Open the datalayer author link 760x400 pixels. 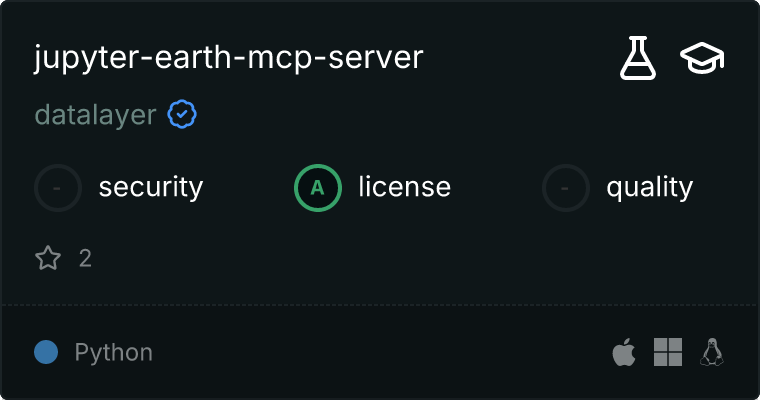[x=95, y=115]
